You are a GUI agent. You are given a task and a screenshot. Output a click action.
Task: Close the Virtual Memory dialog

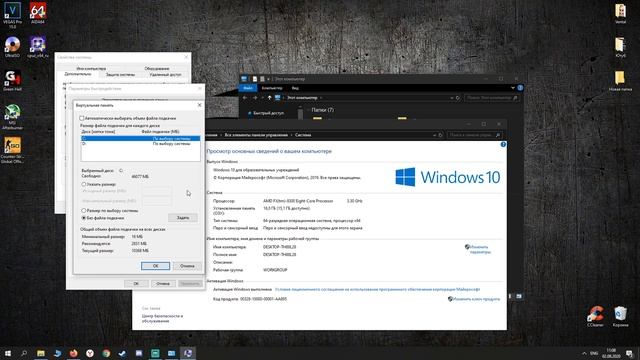tap(200, 105)
